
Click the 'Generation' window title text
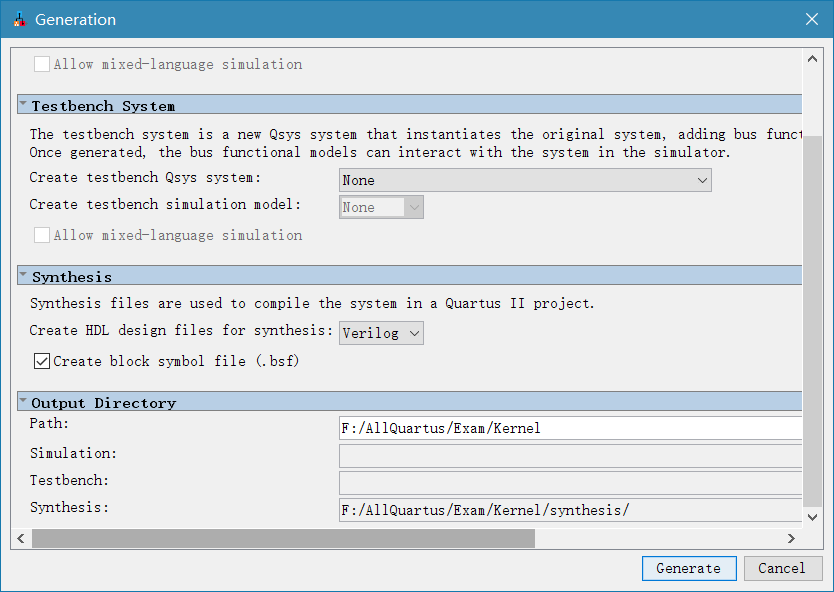click(x=75, y=20)
